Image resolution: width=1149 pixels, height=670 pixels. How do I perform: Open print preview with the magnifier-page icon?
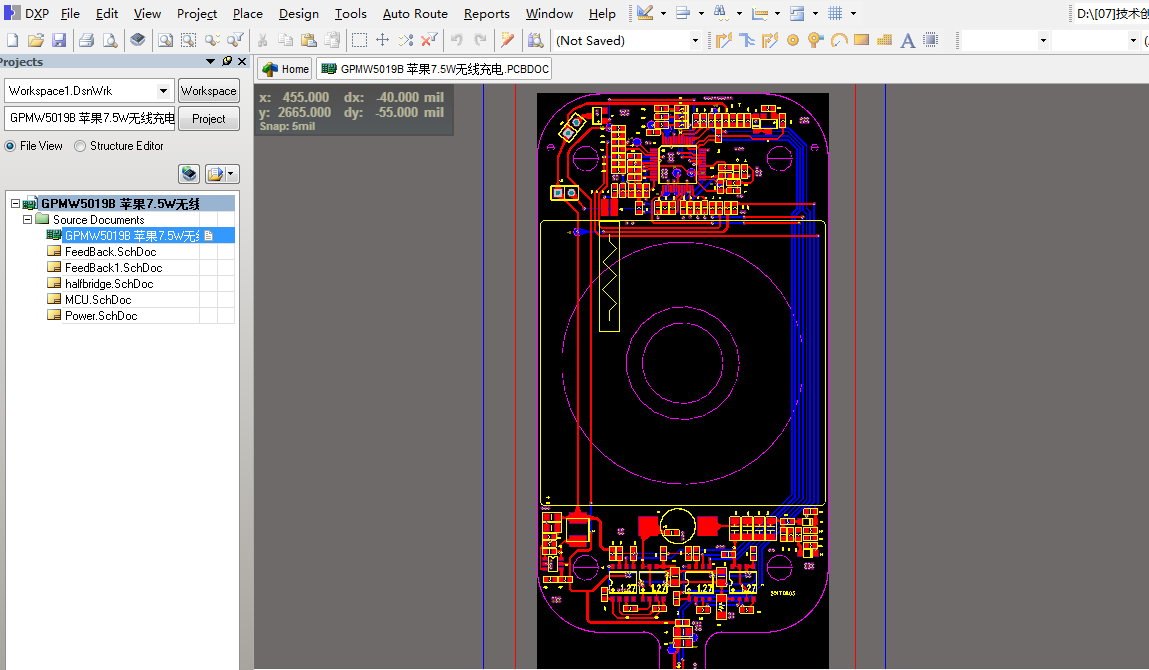click(x=110, y=40)
